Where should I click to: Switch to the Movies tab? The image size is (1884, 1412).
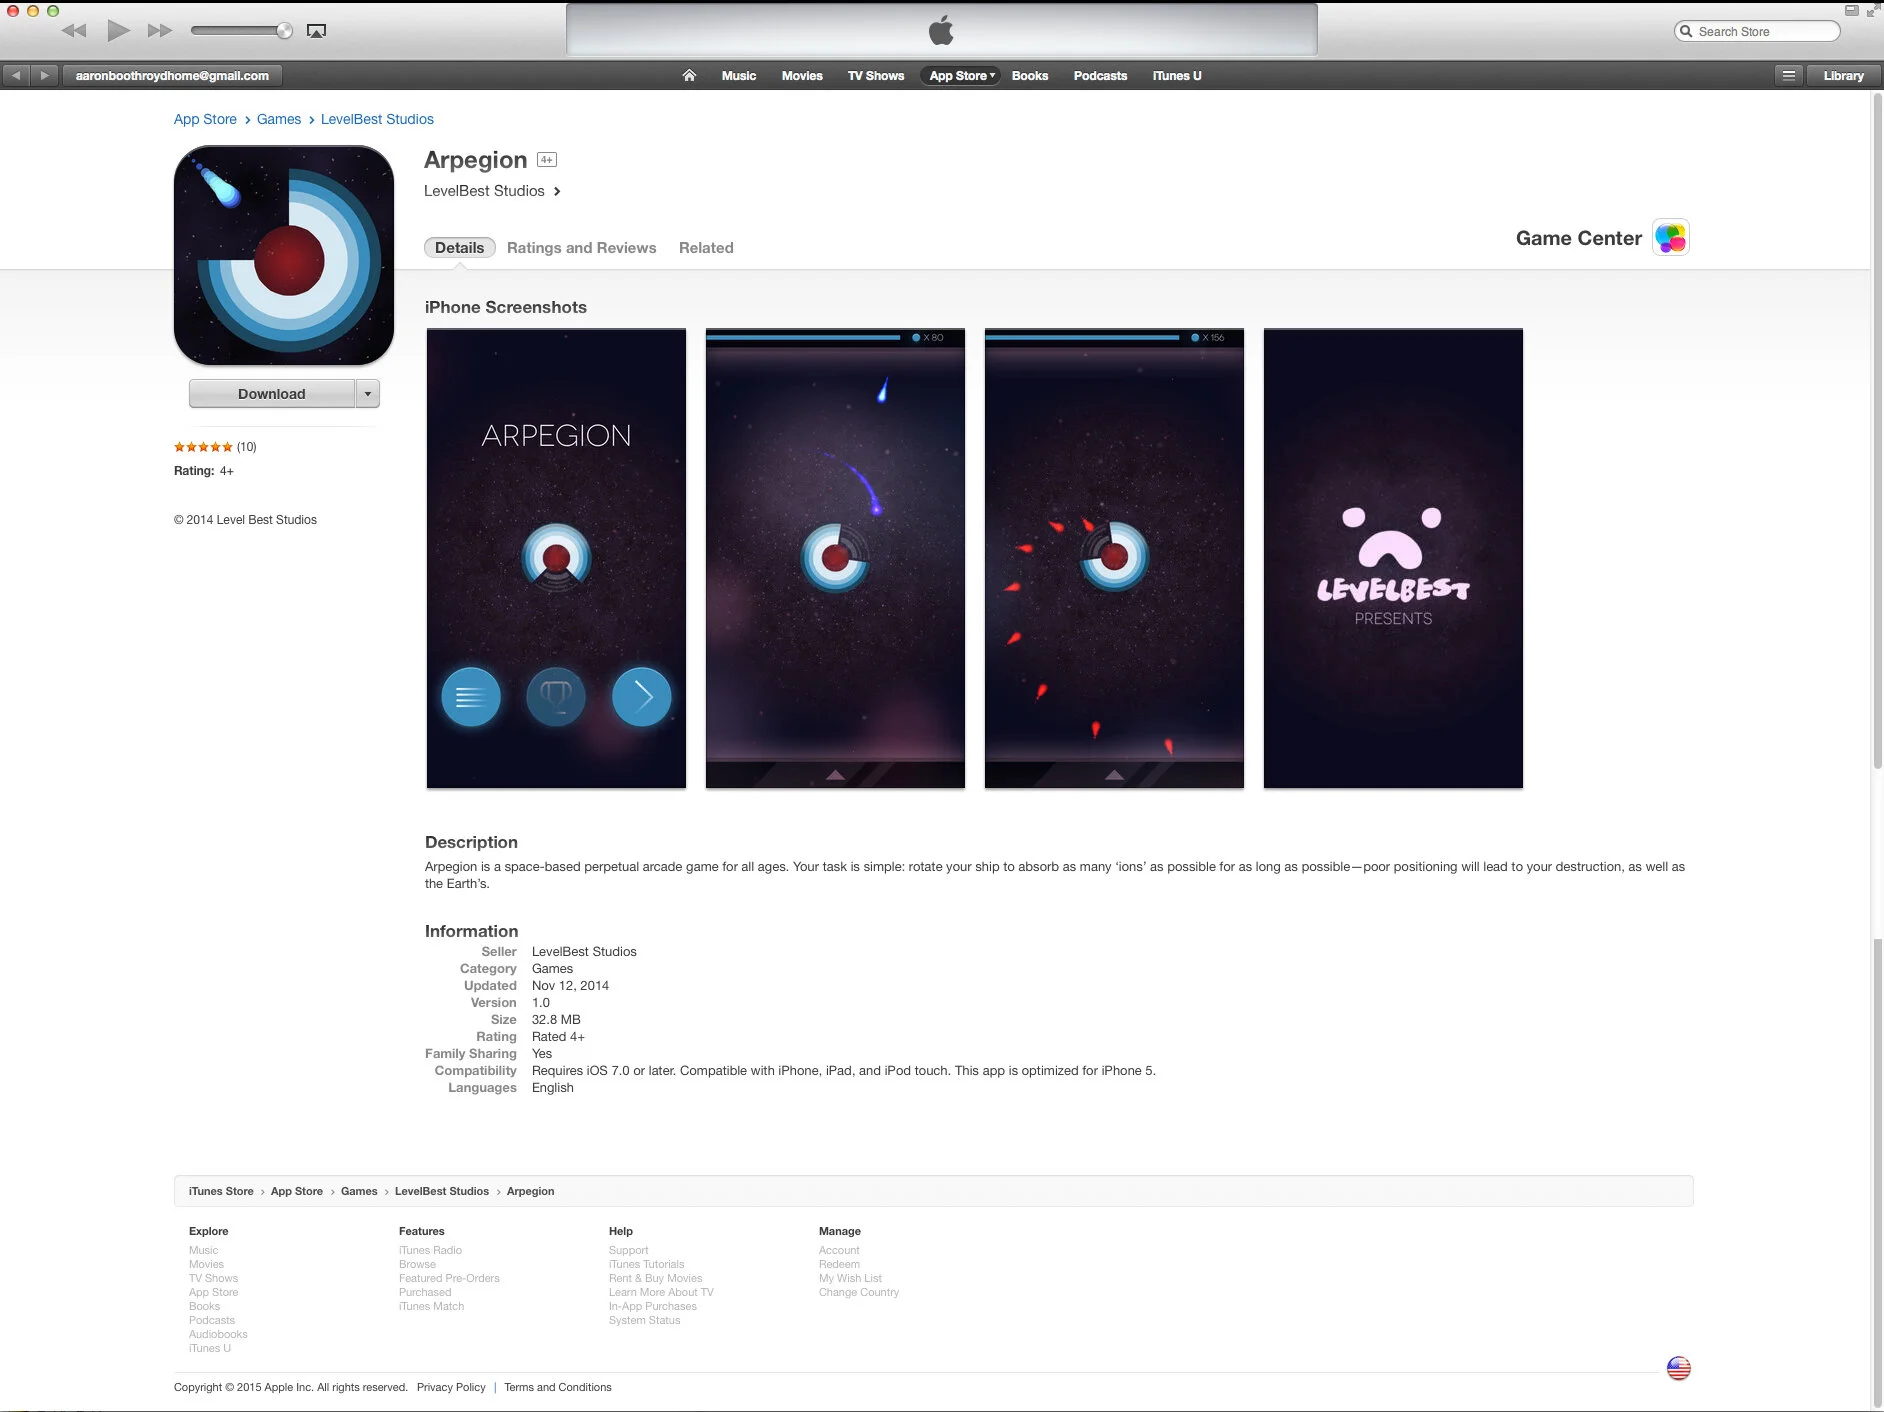coord(802,76)
